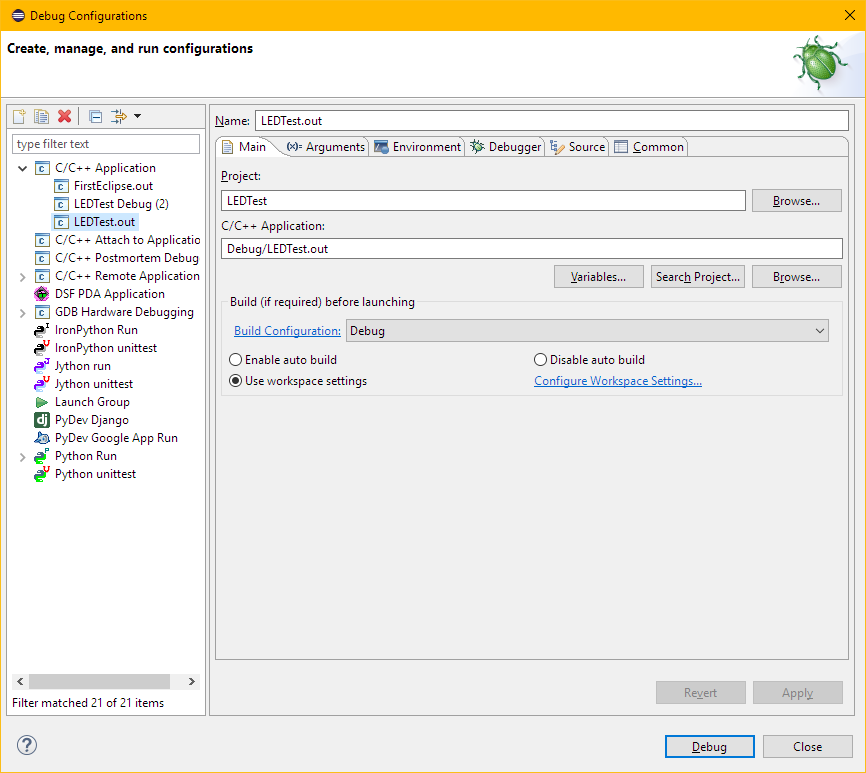The width and height of the screenshot is (866, 773).
Task: Select the DSF PDA Application entry
Action: (109, 294)
